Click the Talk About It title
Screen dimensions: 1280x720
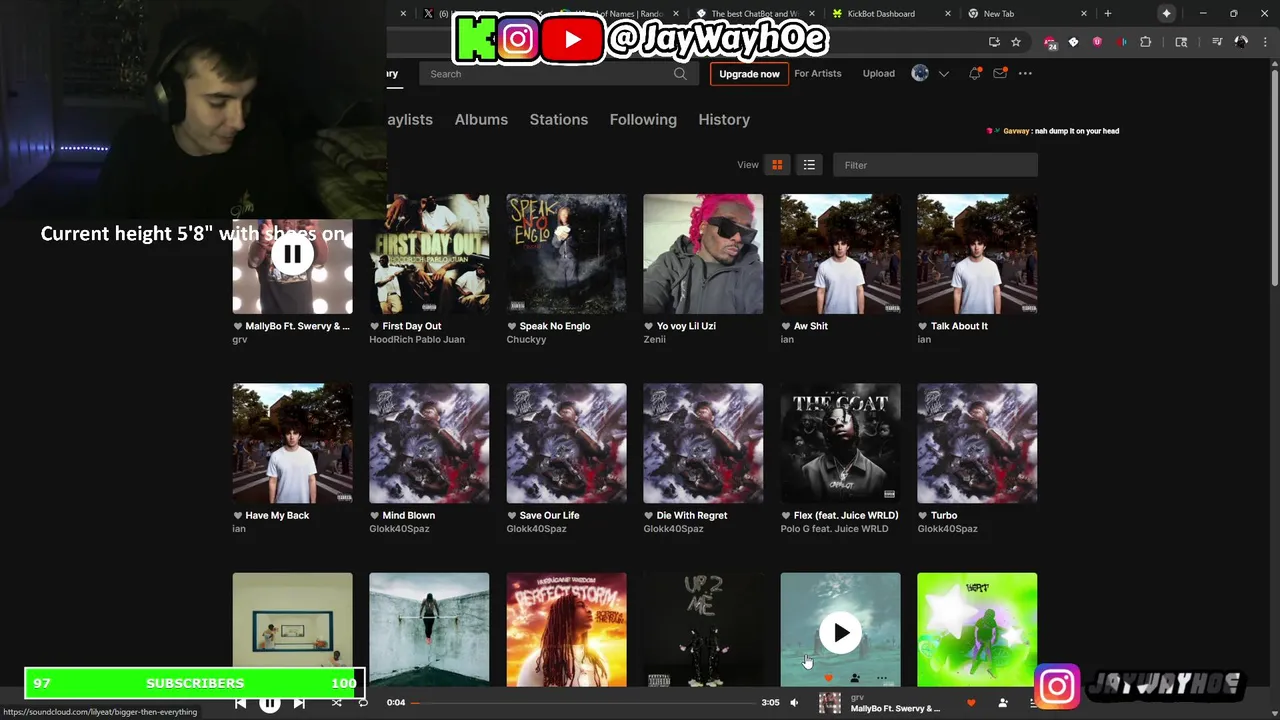pos(959,326)
